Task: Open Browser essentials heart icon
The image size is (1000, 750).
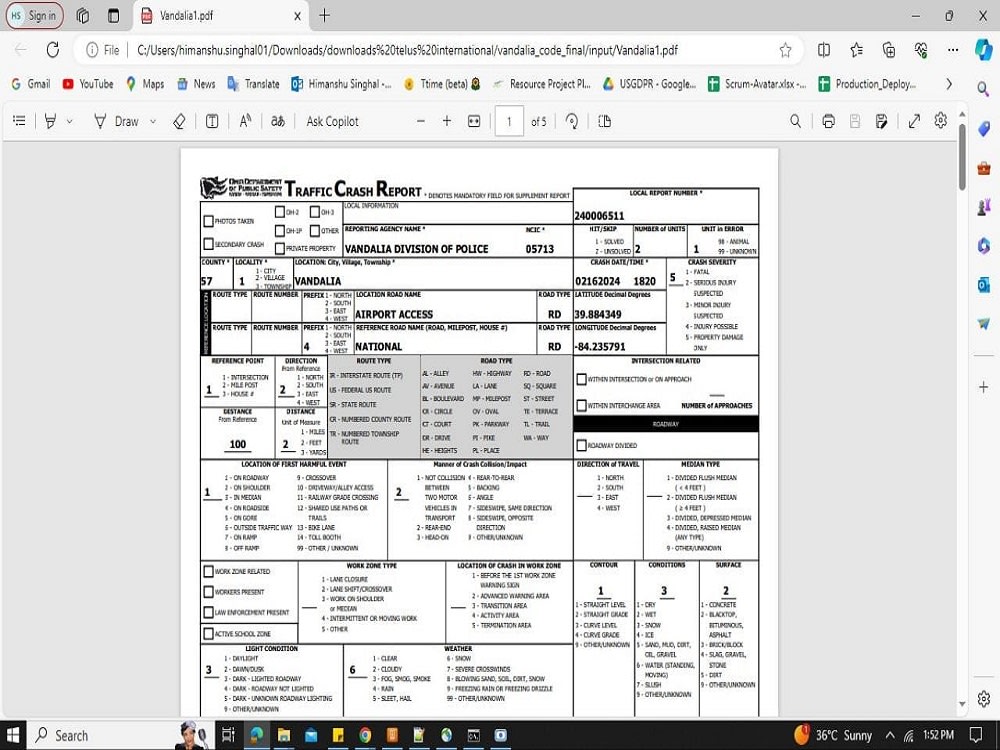Action: pos(921,50)
